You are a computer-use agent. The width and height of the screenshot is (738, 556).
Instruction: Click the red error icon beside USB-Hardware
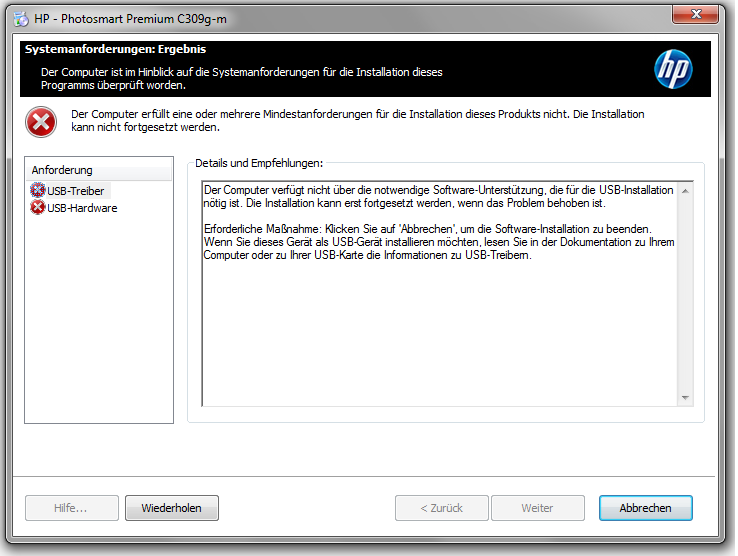(x=38, y=207)
